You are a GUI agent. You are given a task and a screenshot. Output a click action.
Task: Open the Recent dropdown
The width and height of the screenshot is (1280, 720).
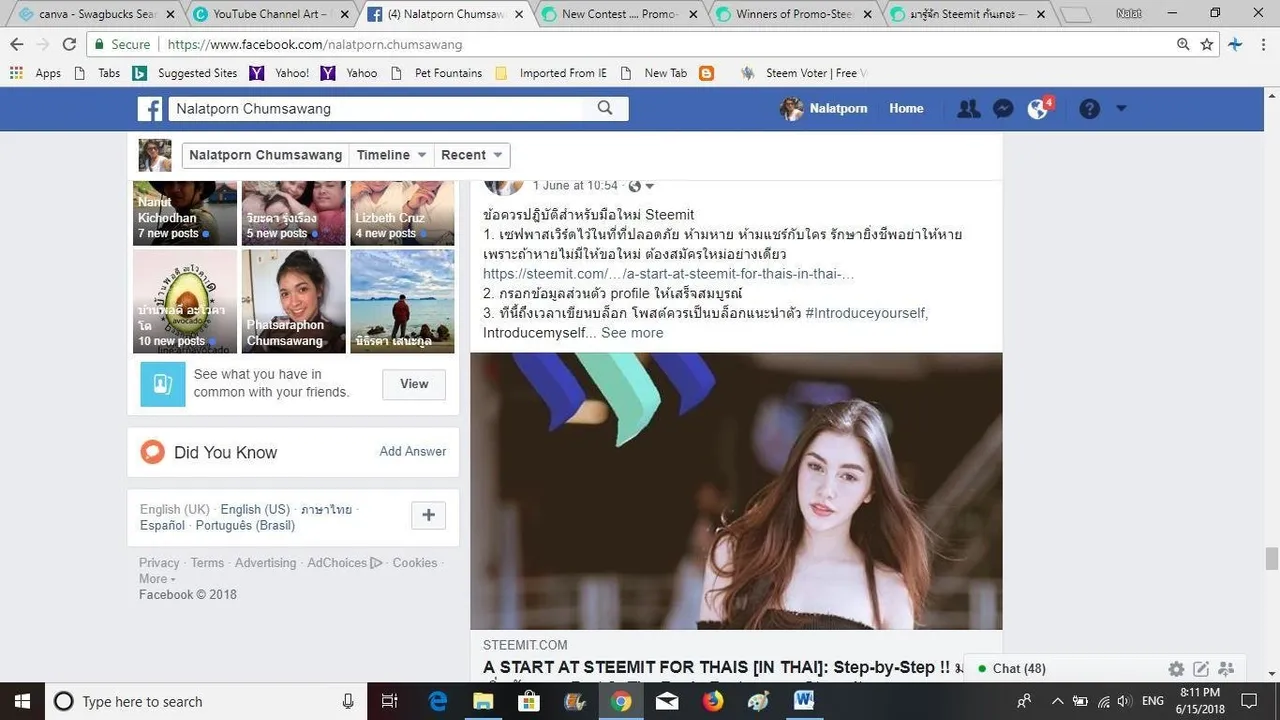click(x=472, y=155)
